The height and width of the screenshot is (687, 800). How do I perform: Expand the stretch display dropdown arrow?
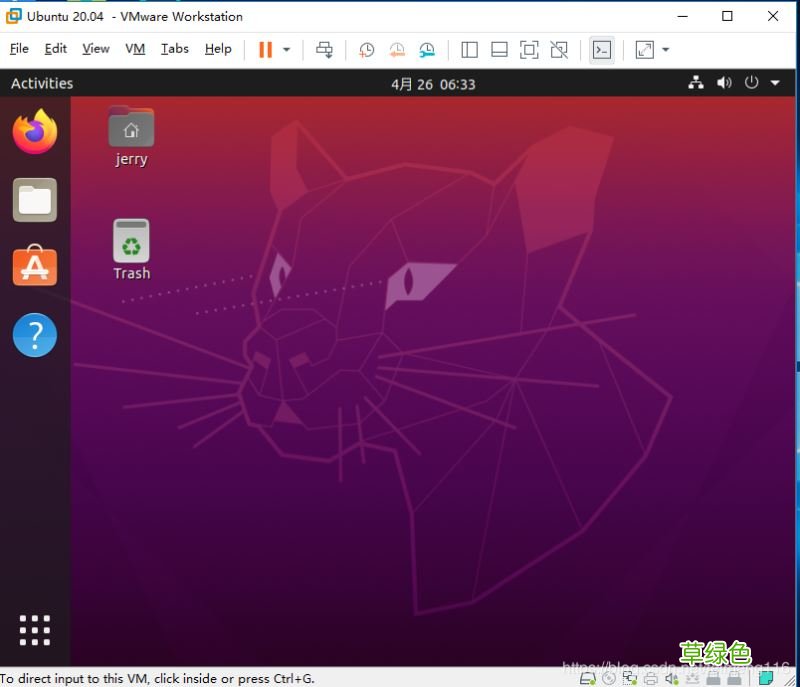[x=665, y=49]
